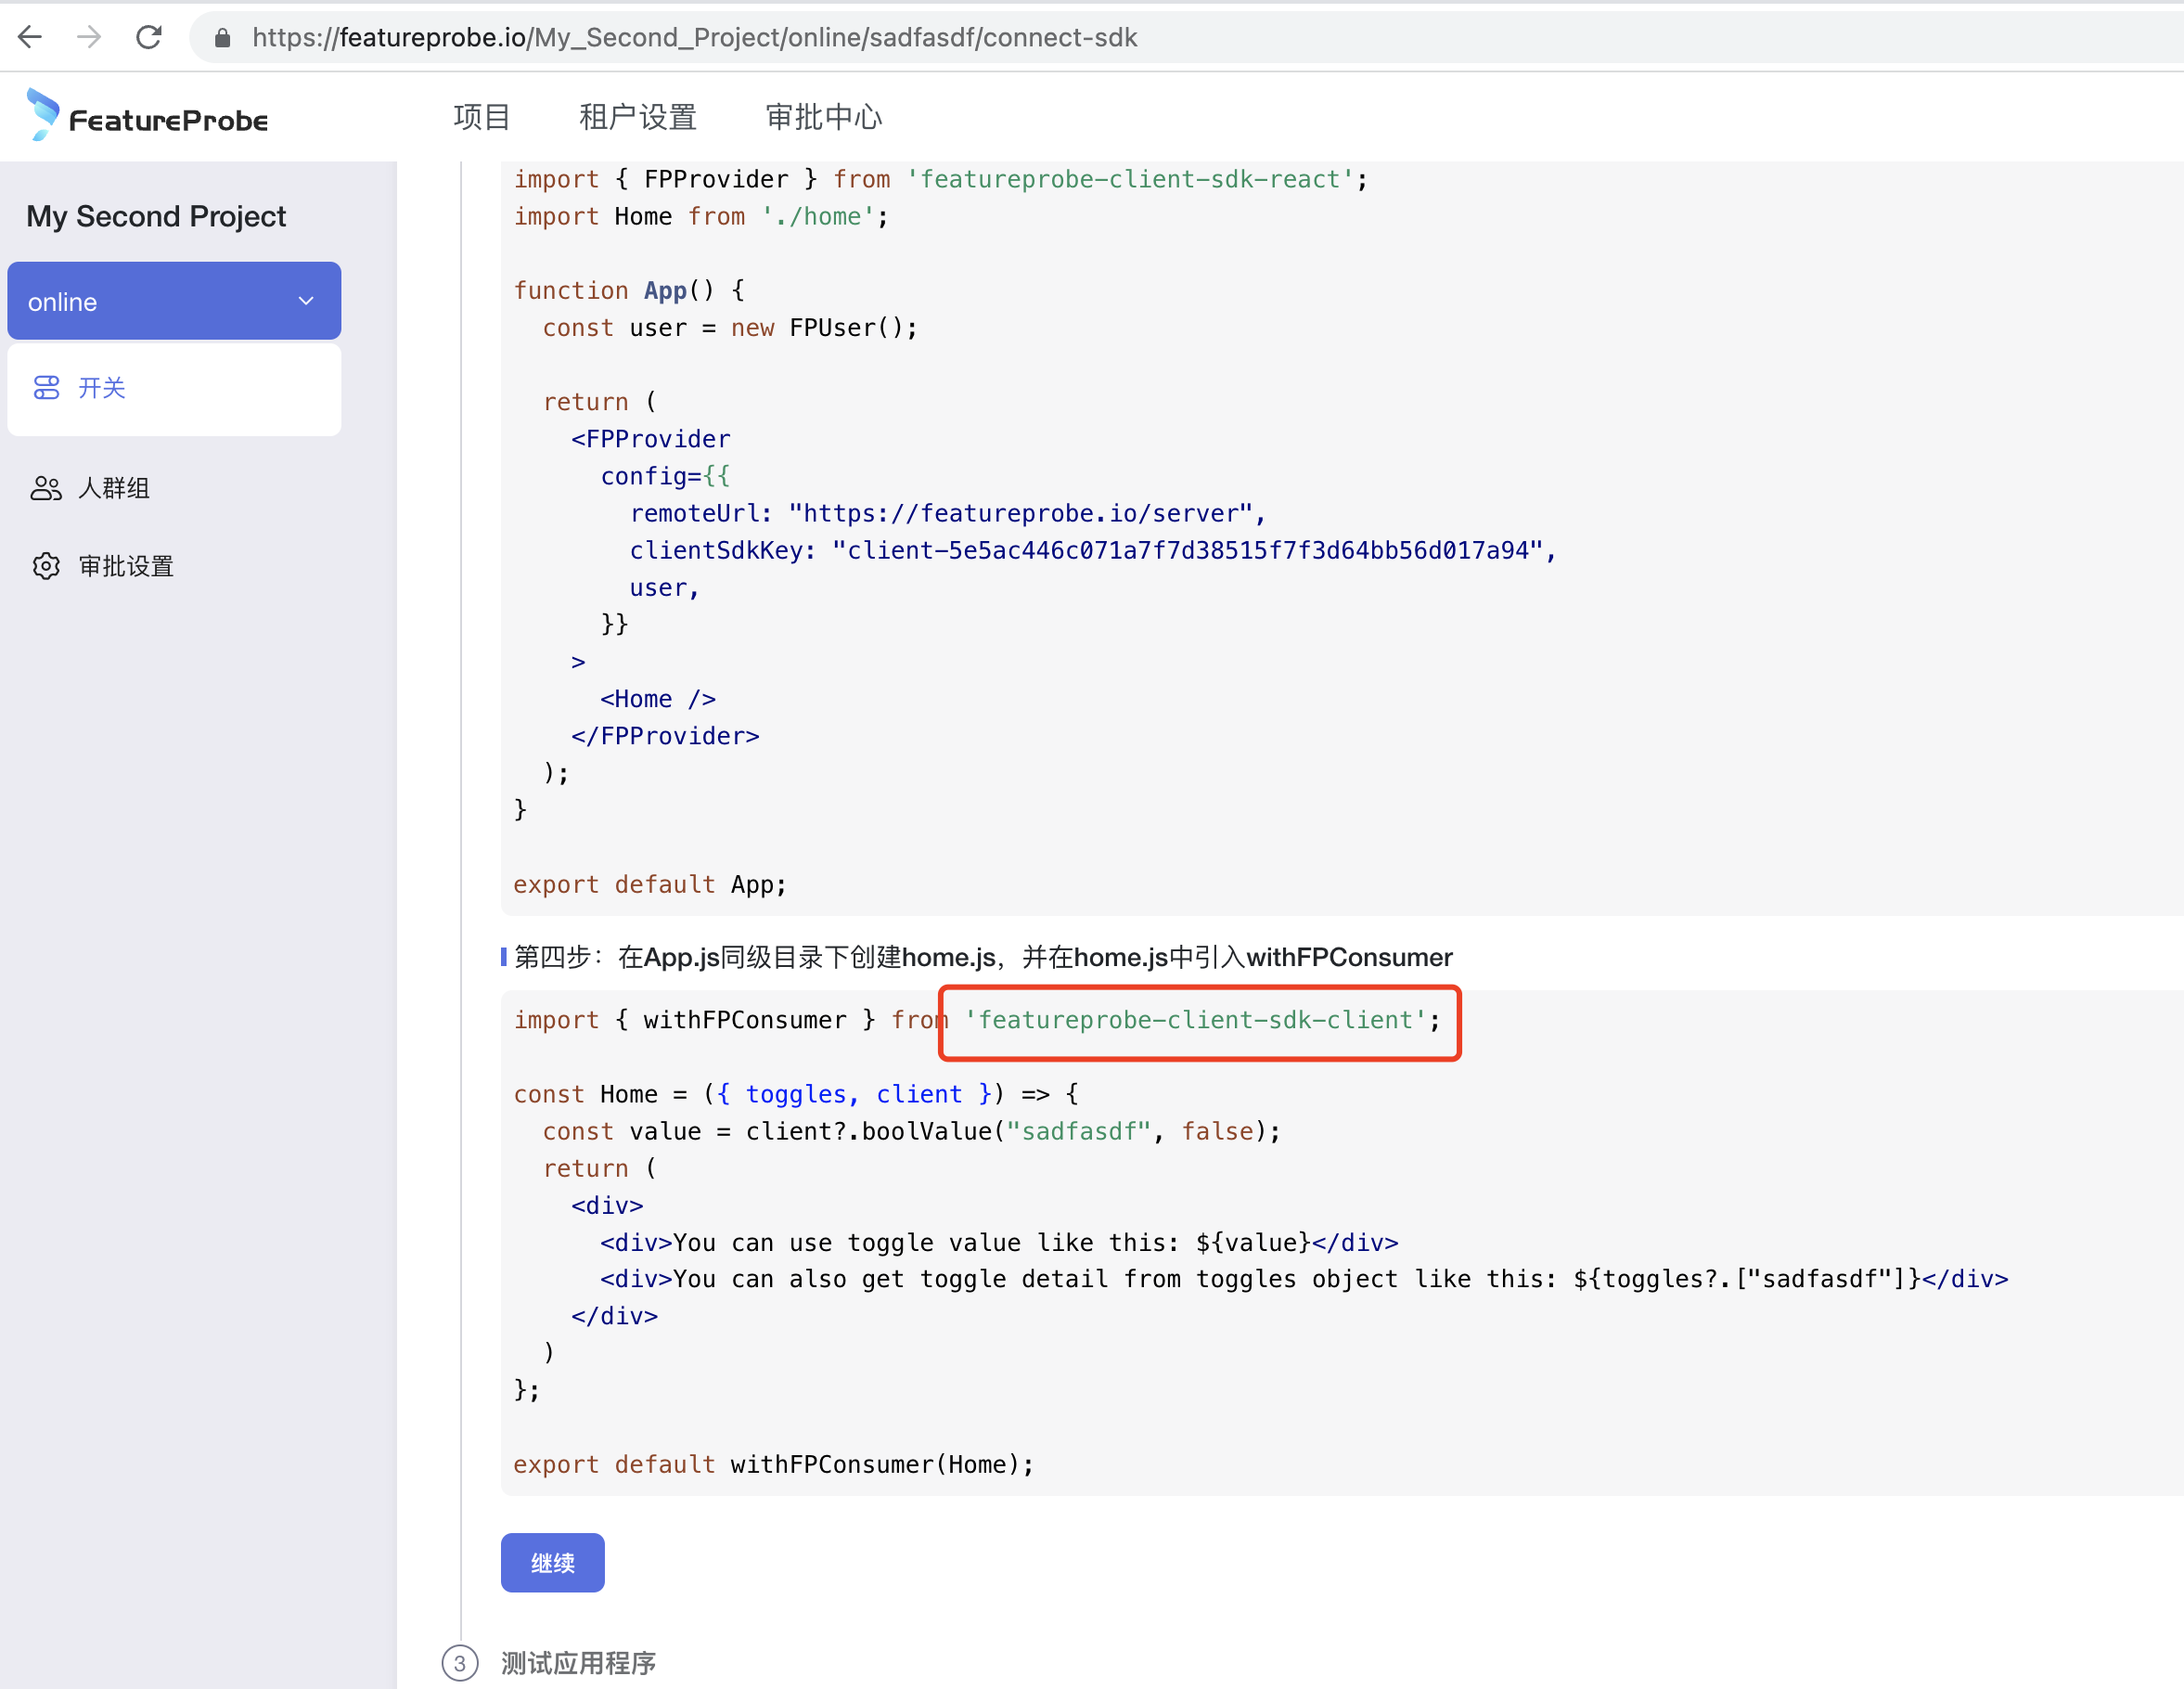2184x1689 pixels.
Task: Click 'function App() {' code line
Action: pyautogui.click(x=629, y=290)
